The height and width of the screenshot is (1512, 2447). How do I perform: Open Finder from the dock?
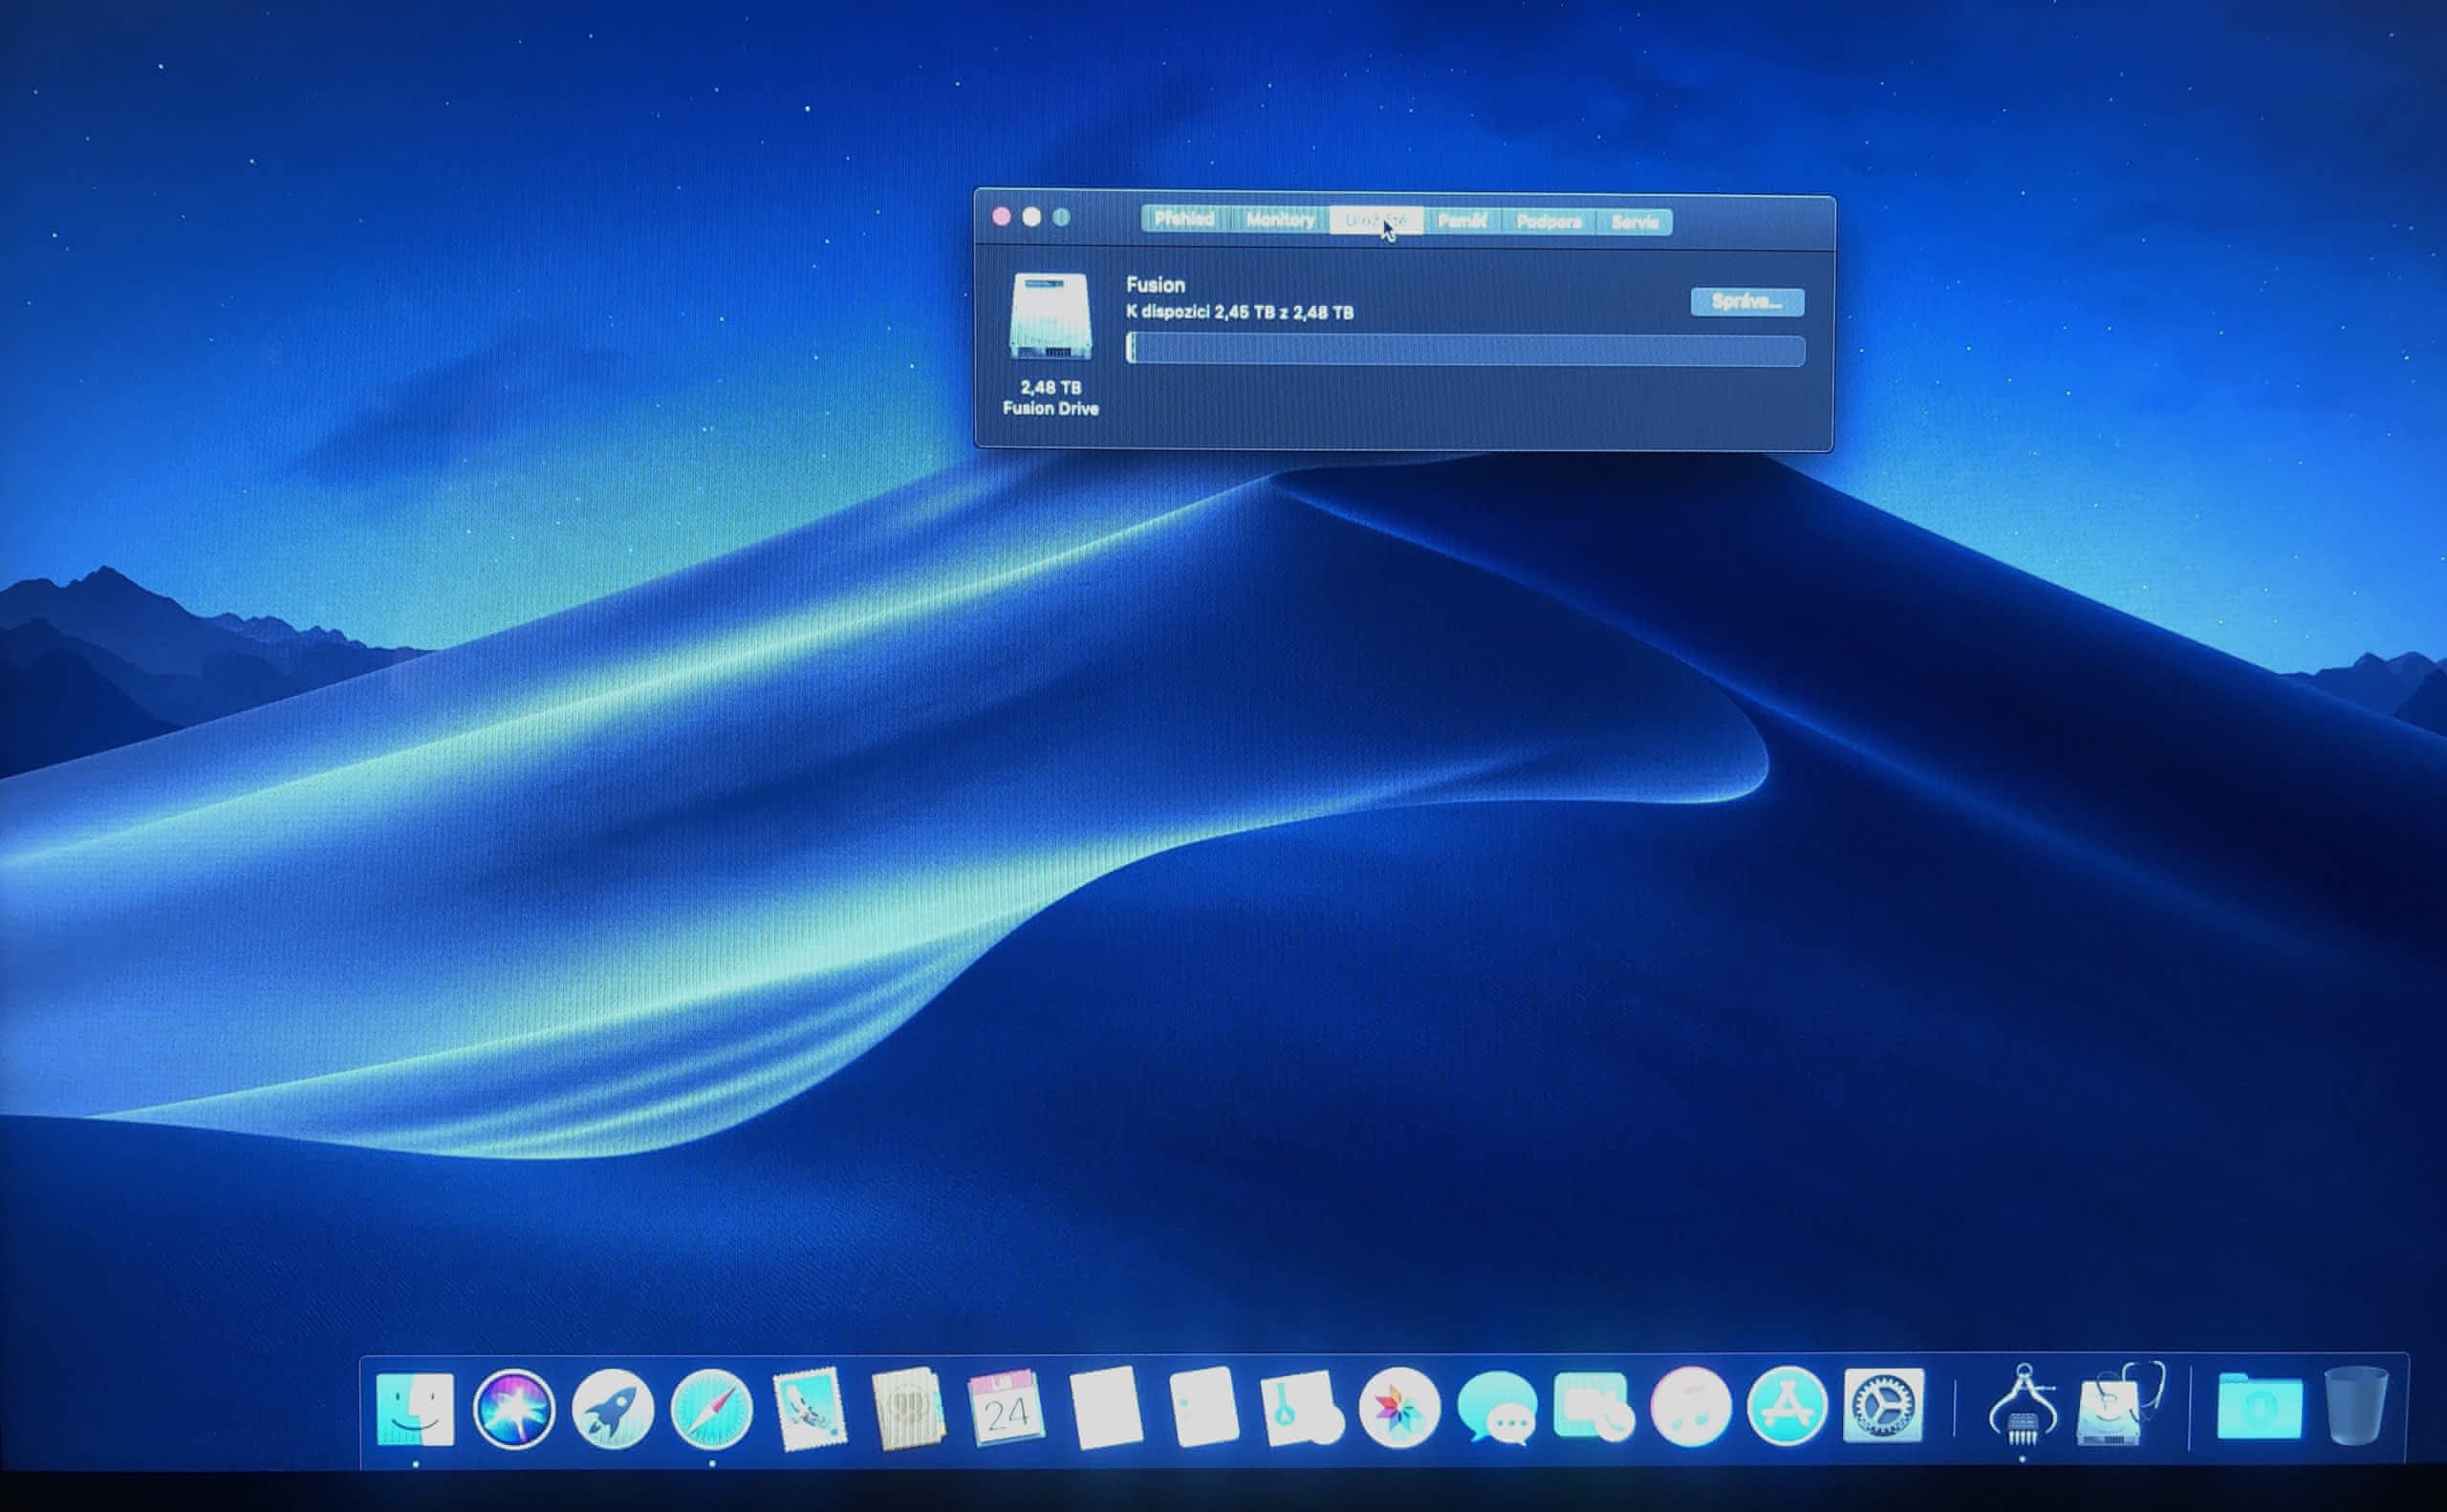(x=415, y=1409)
